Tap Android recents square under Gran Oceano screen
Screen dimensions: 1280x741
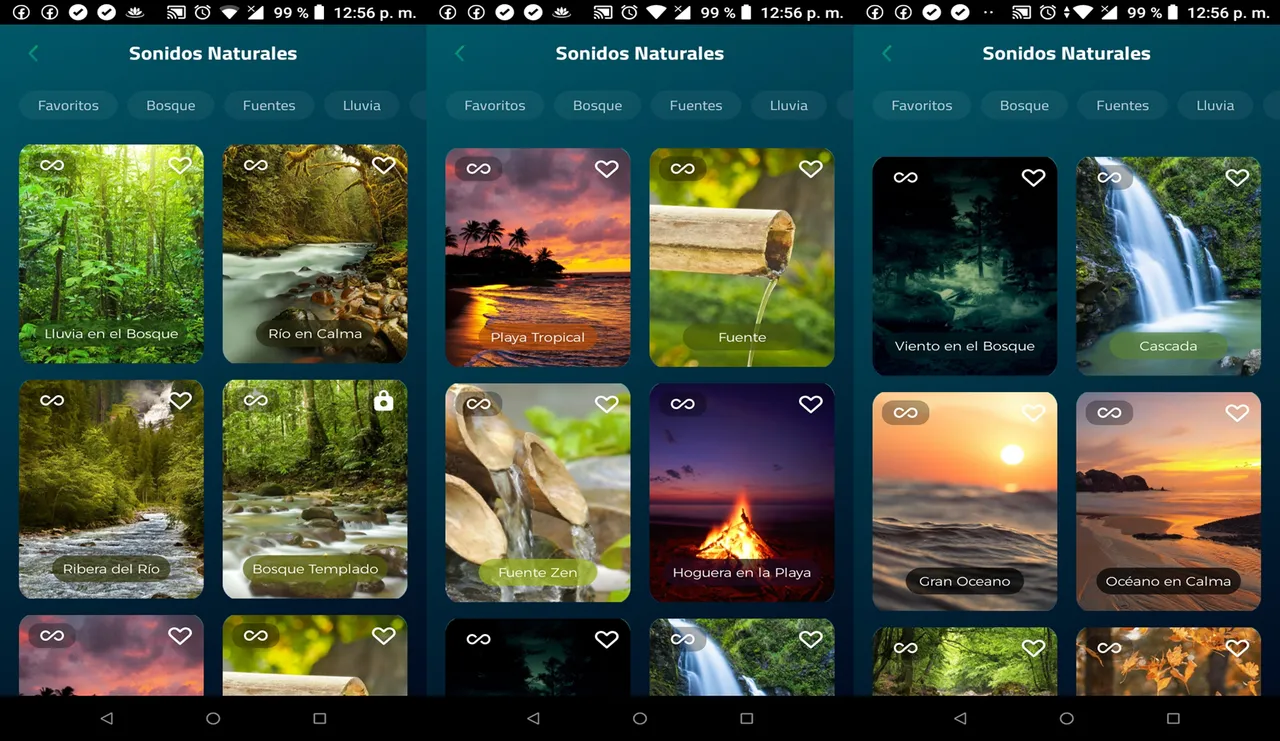click(x=1173, y=718)
